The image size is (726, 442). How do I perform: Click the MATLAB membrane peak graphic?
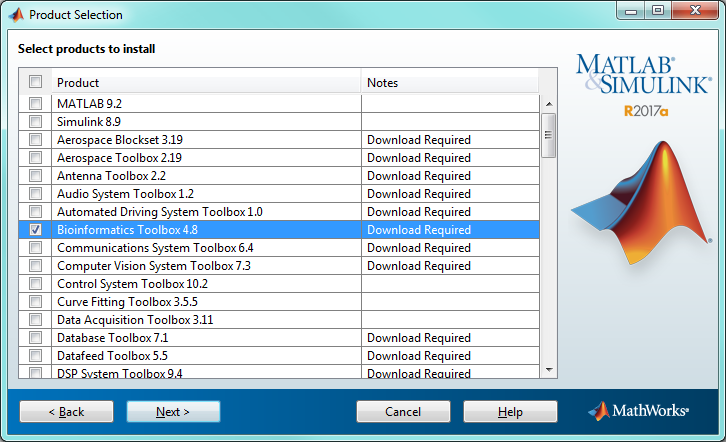coord(642,203)
